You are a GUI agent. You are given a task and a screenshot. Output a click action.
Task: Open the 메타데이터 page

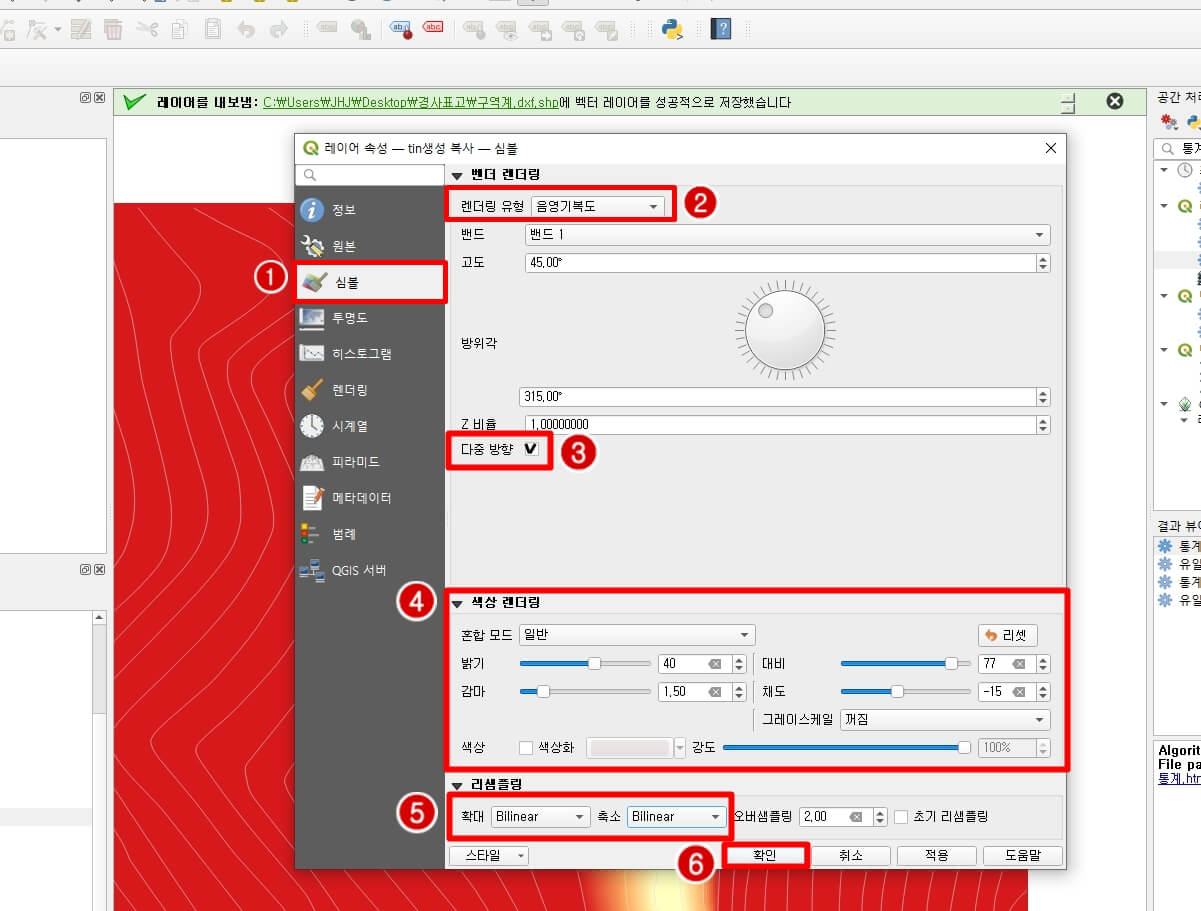click(370, 498)
